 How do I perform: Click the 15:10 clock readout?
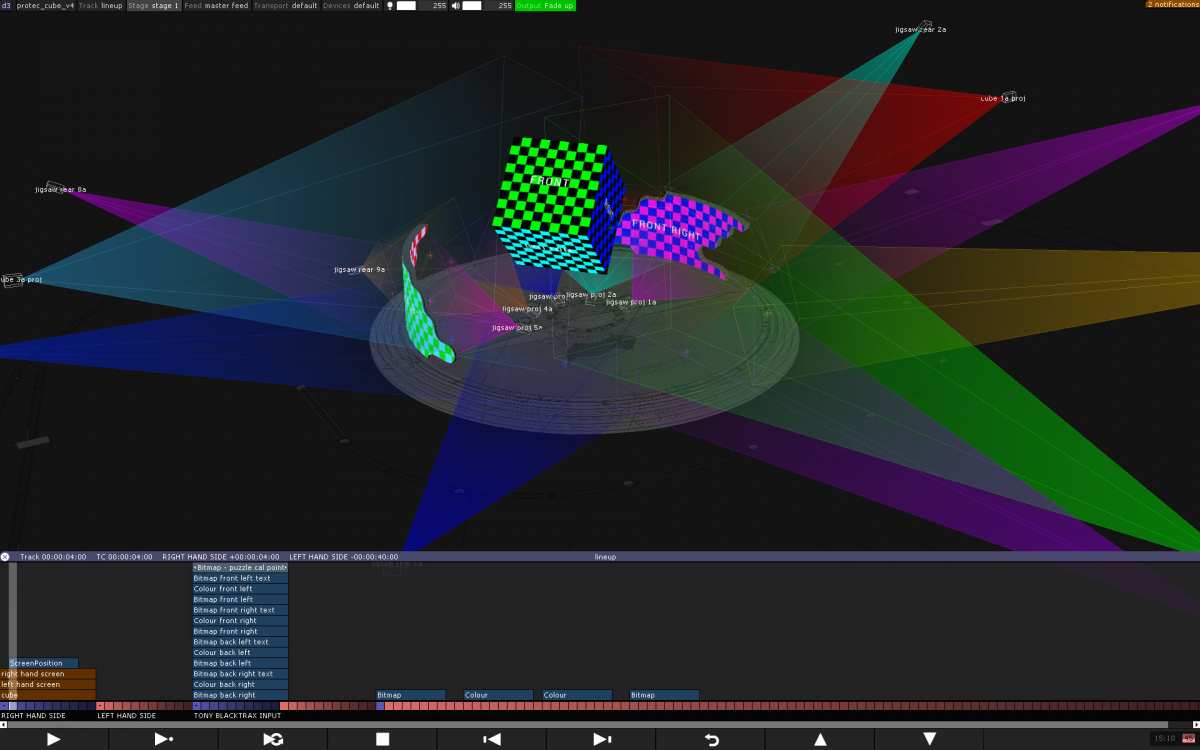(1164, 739)
